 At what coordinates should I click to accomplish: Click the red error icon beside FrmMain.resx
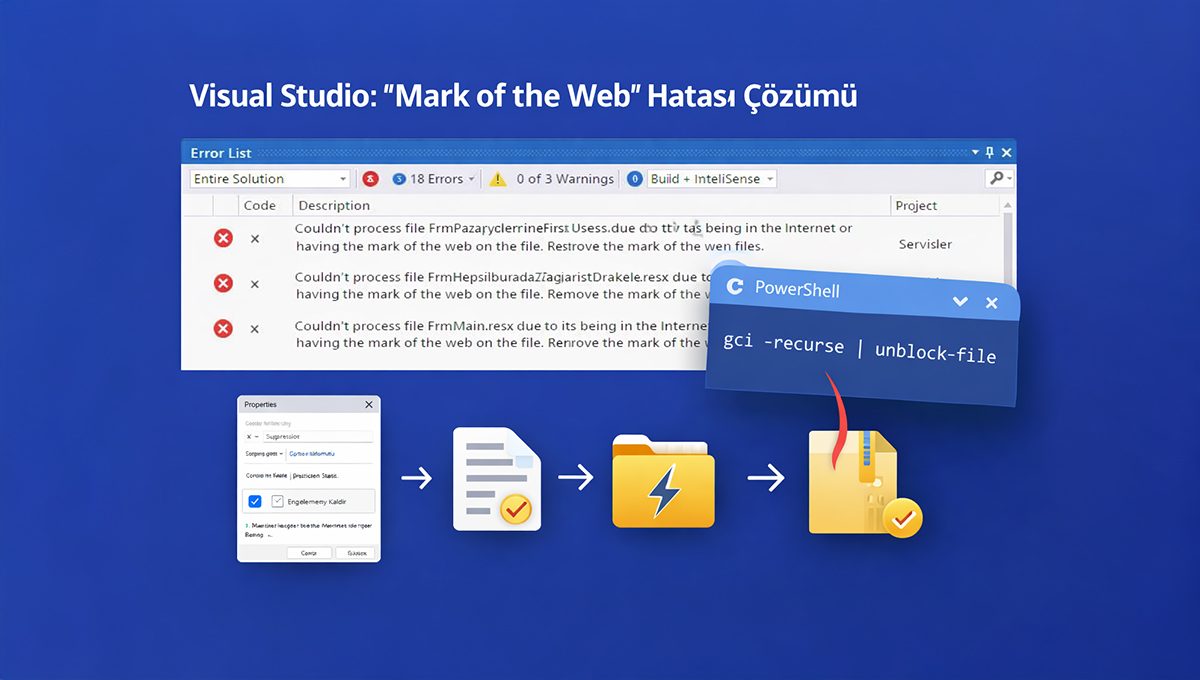point(222,330)
